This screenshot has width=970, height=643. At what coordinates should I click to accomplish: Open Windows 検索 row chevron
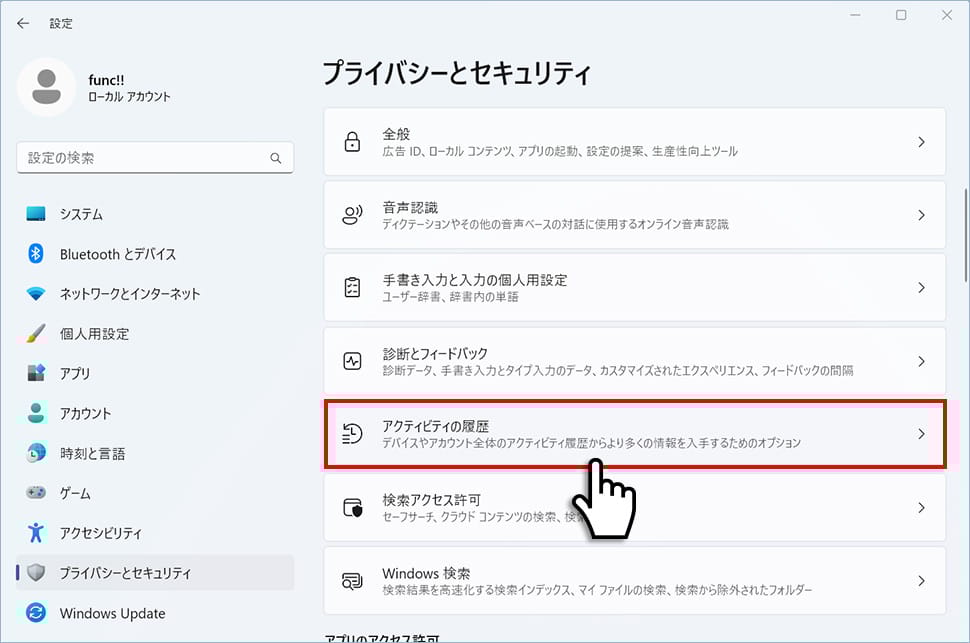(922, 580)
